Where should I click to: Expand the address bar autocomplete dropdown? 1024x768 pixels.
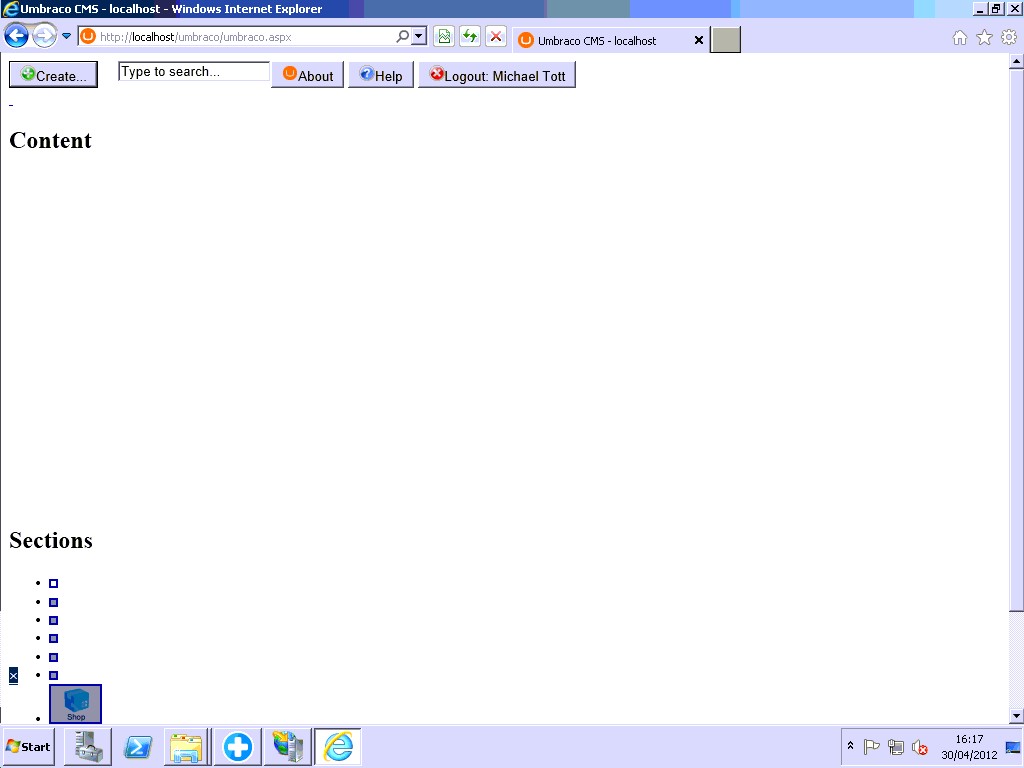pos(419,37)
